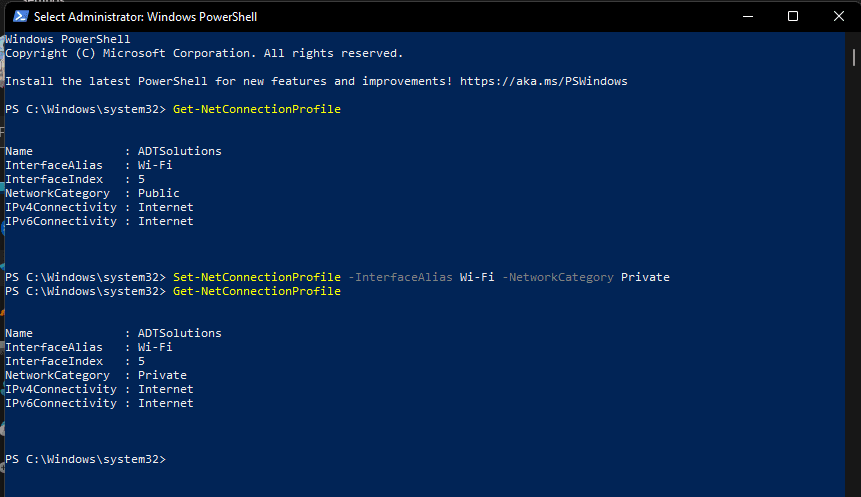861x497 pixels.
Task: Click the -InterfaceAlias parameter text
Action: (x=400, y=277)
